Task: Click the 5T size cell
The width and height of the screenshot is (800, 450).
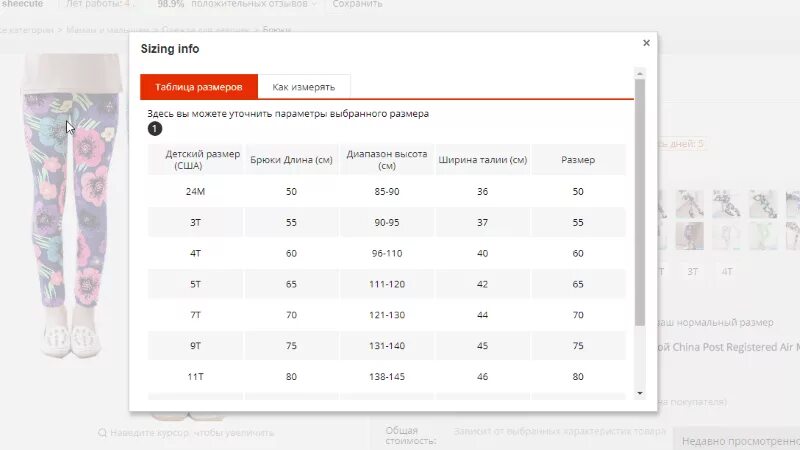Action: (x=195, y=284)
